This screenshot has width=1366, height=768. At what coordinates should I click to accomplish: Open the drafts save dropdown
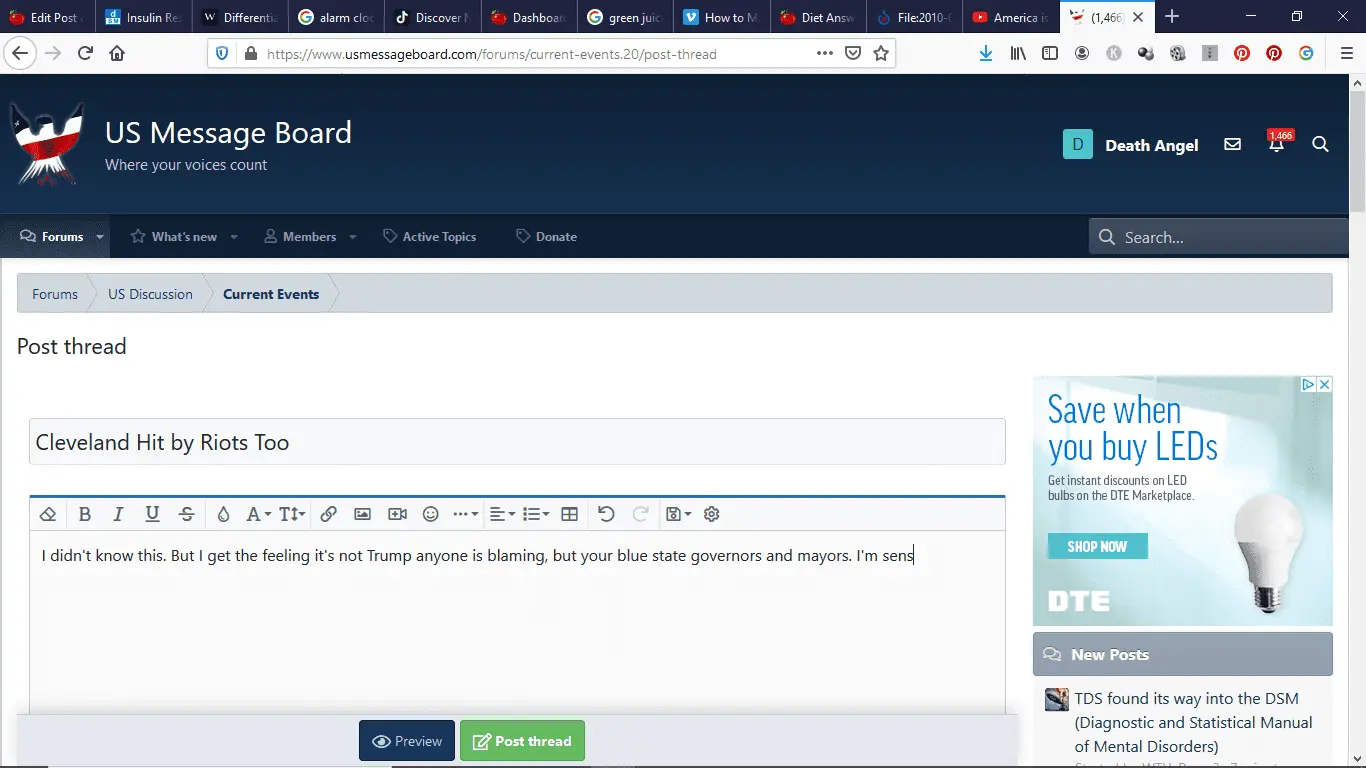(678, 514)
